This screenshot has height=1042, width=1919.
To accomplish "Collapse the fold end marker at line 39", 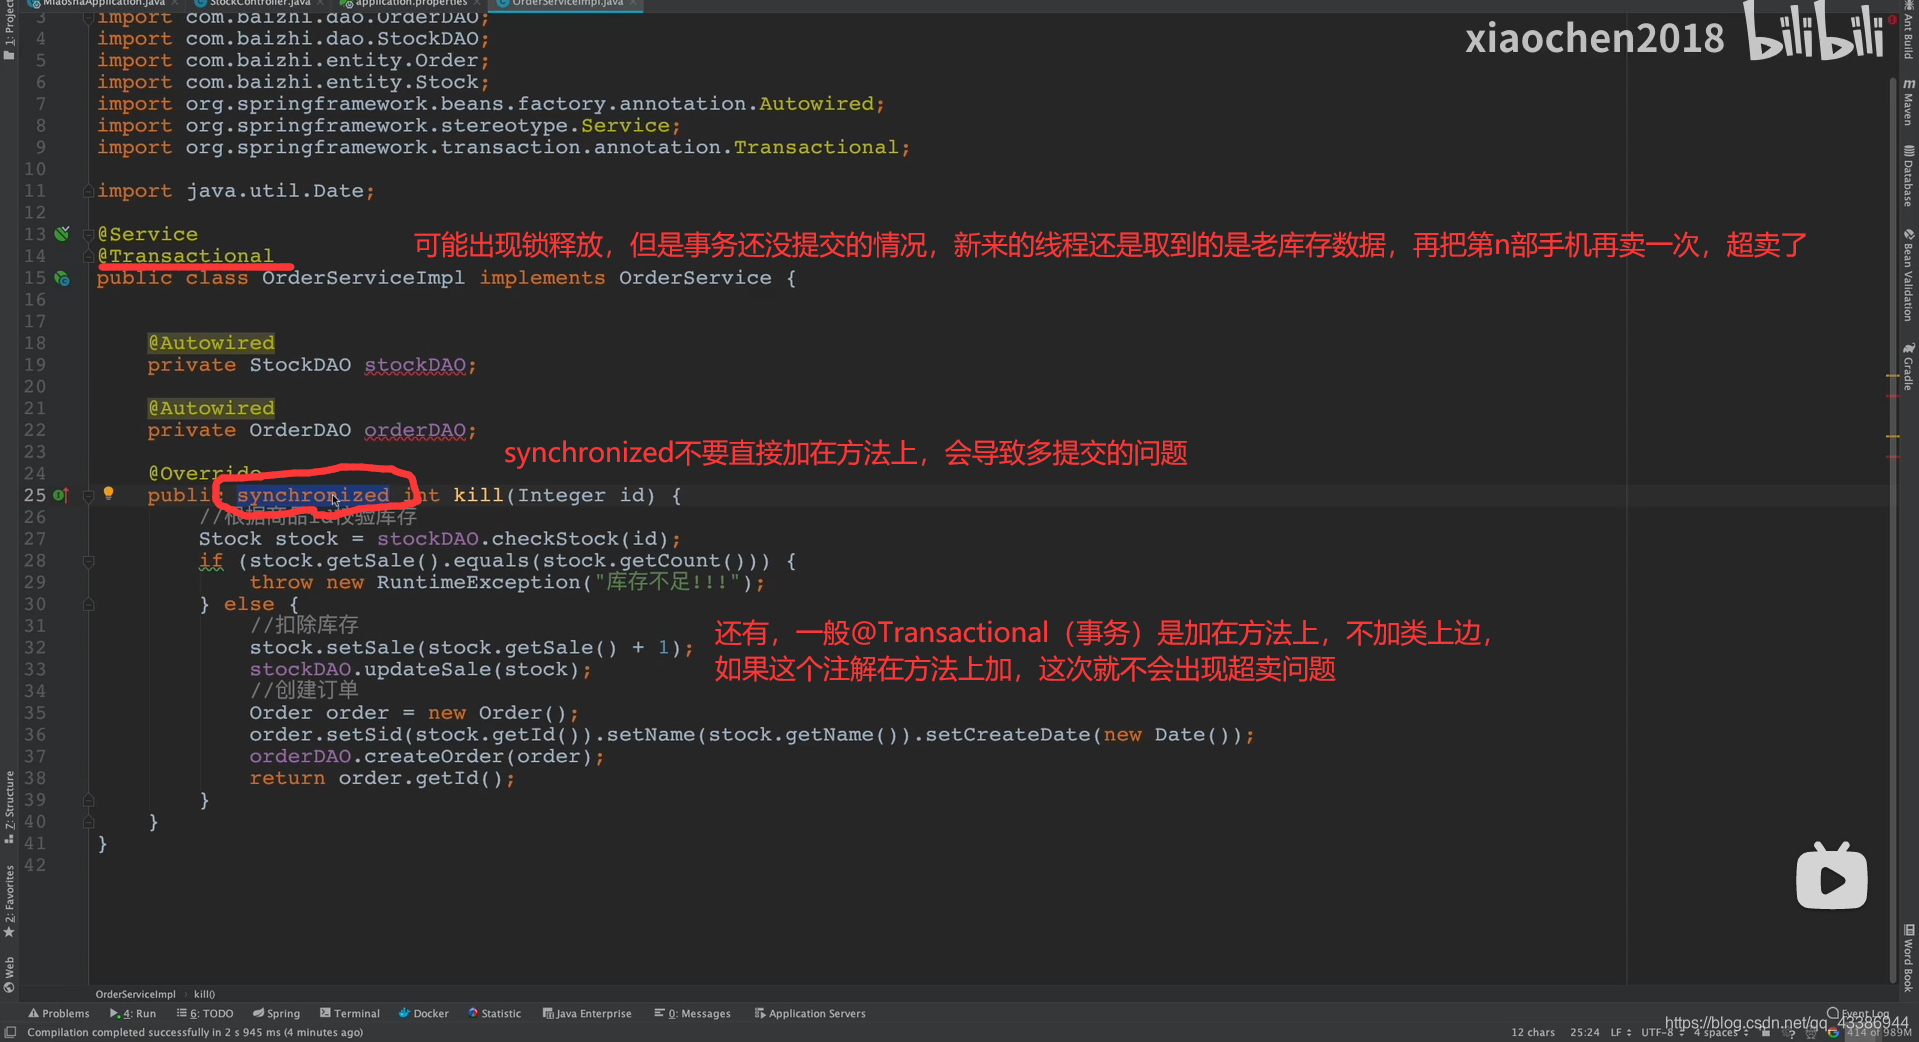I will pyautogui.click(x=88, y=800).
